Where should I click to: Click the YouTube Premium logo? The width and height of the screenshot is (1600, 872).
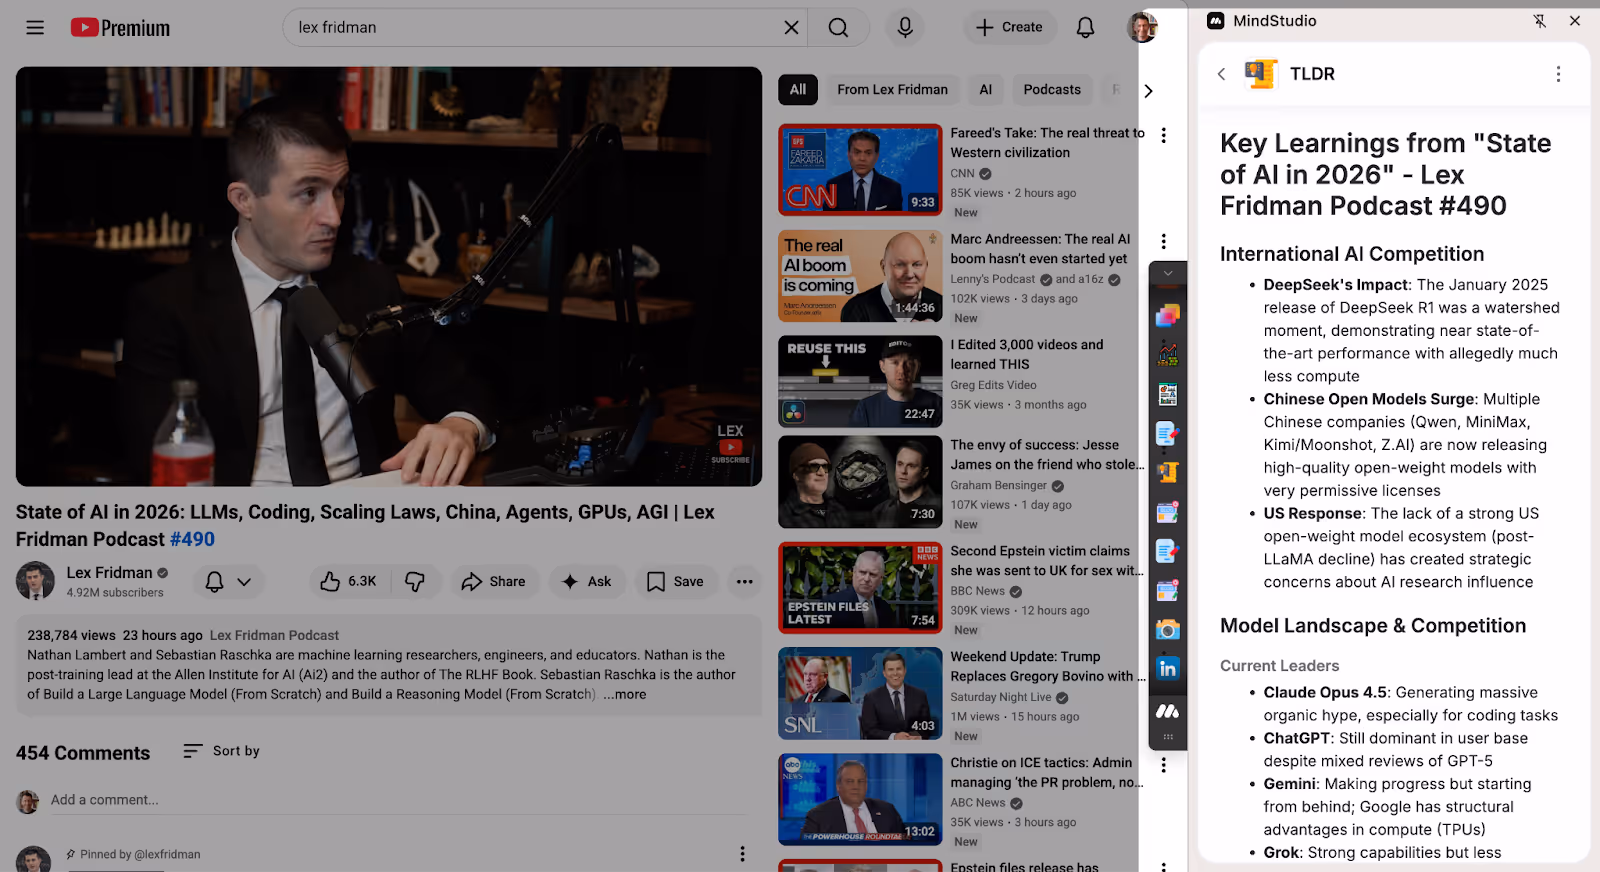[120, 28]
